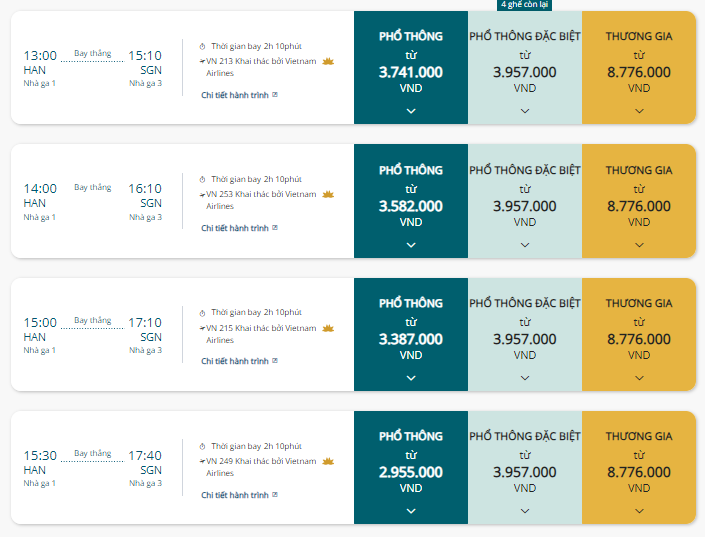Click the external link icon for the 15:30 flight details
The image size is (705, 537).
click(x=275, y=495)
